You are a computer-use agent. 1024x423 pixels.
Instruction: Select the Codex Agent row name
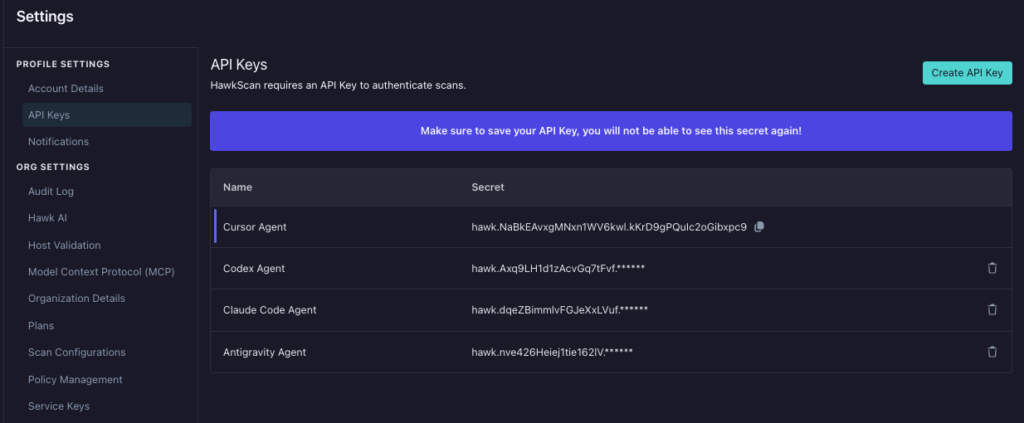[x=254, y=268]
